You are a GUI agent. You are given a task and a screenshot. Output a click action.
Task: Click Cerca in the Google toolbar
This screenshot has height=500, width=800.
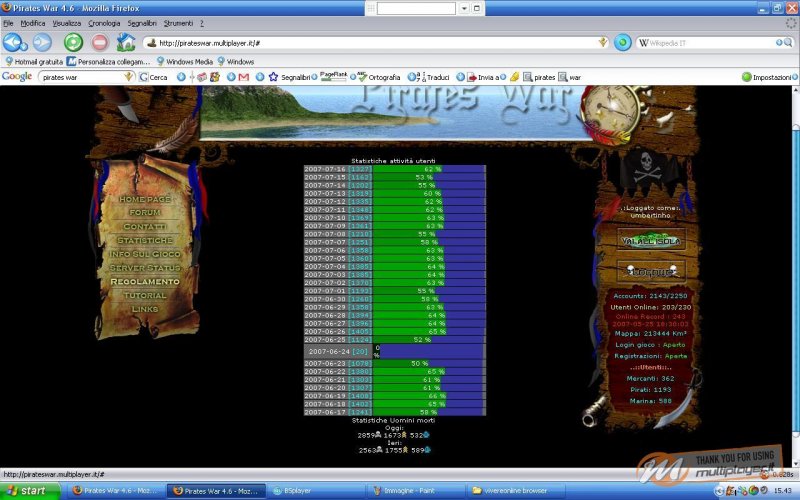pyautogui.click(x=154, y=77)
